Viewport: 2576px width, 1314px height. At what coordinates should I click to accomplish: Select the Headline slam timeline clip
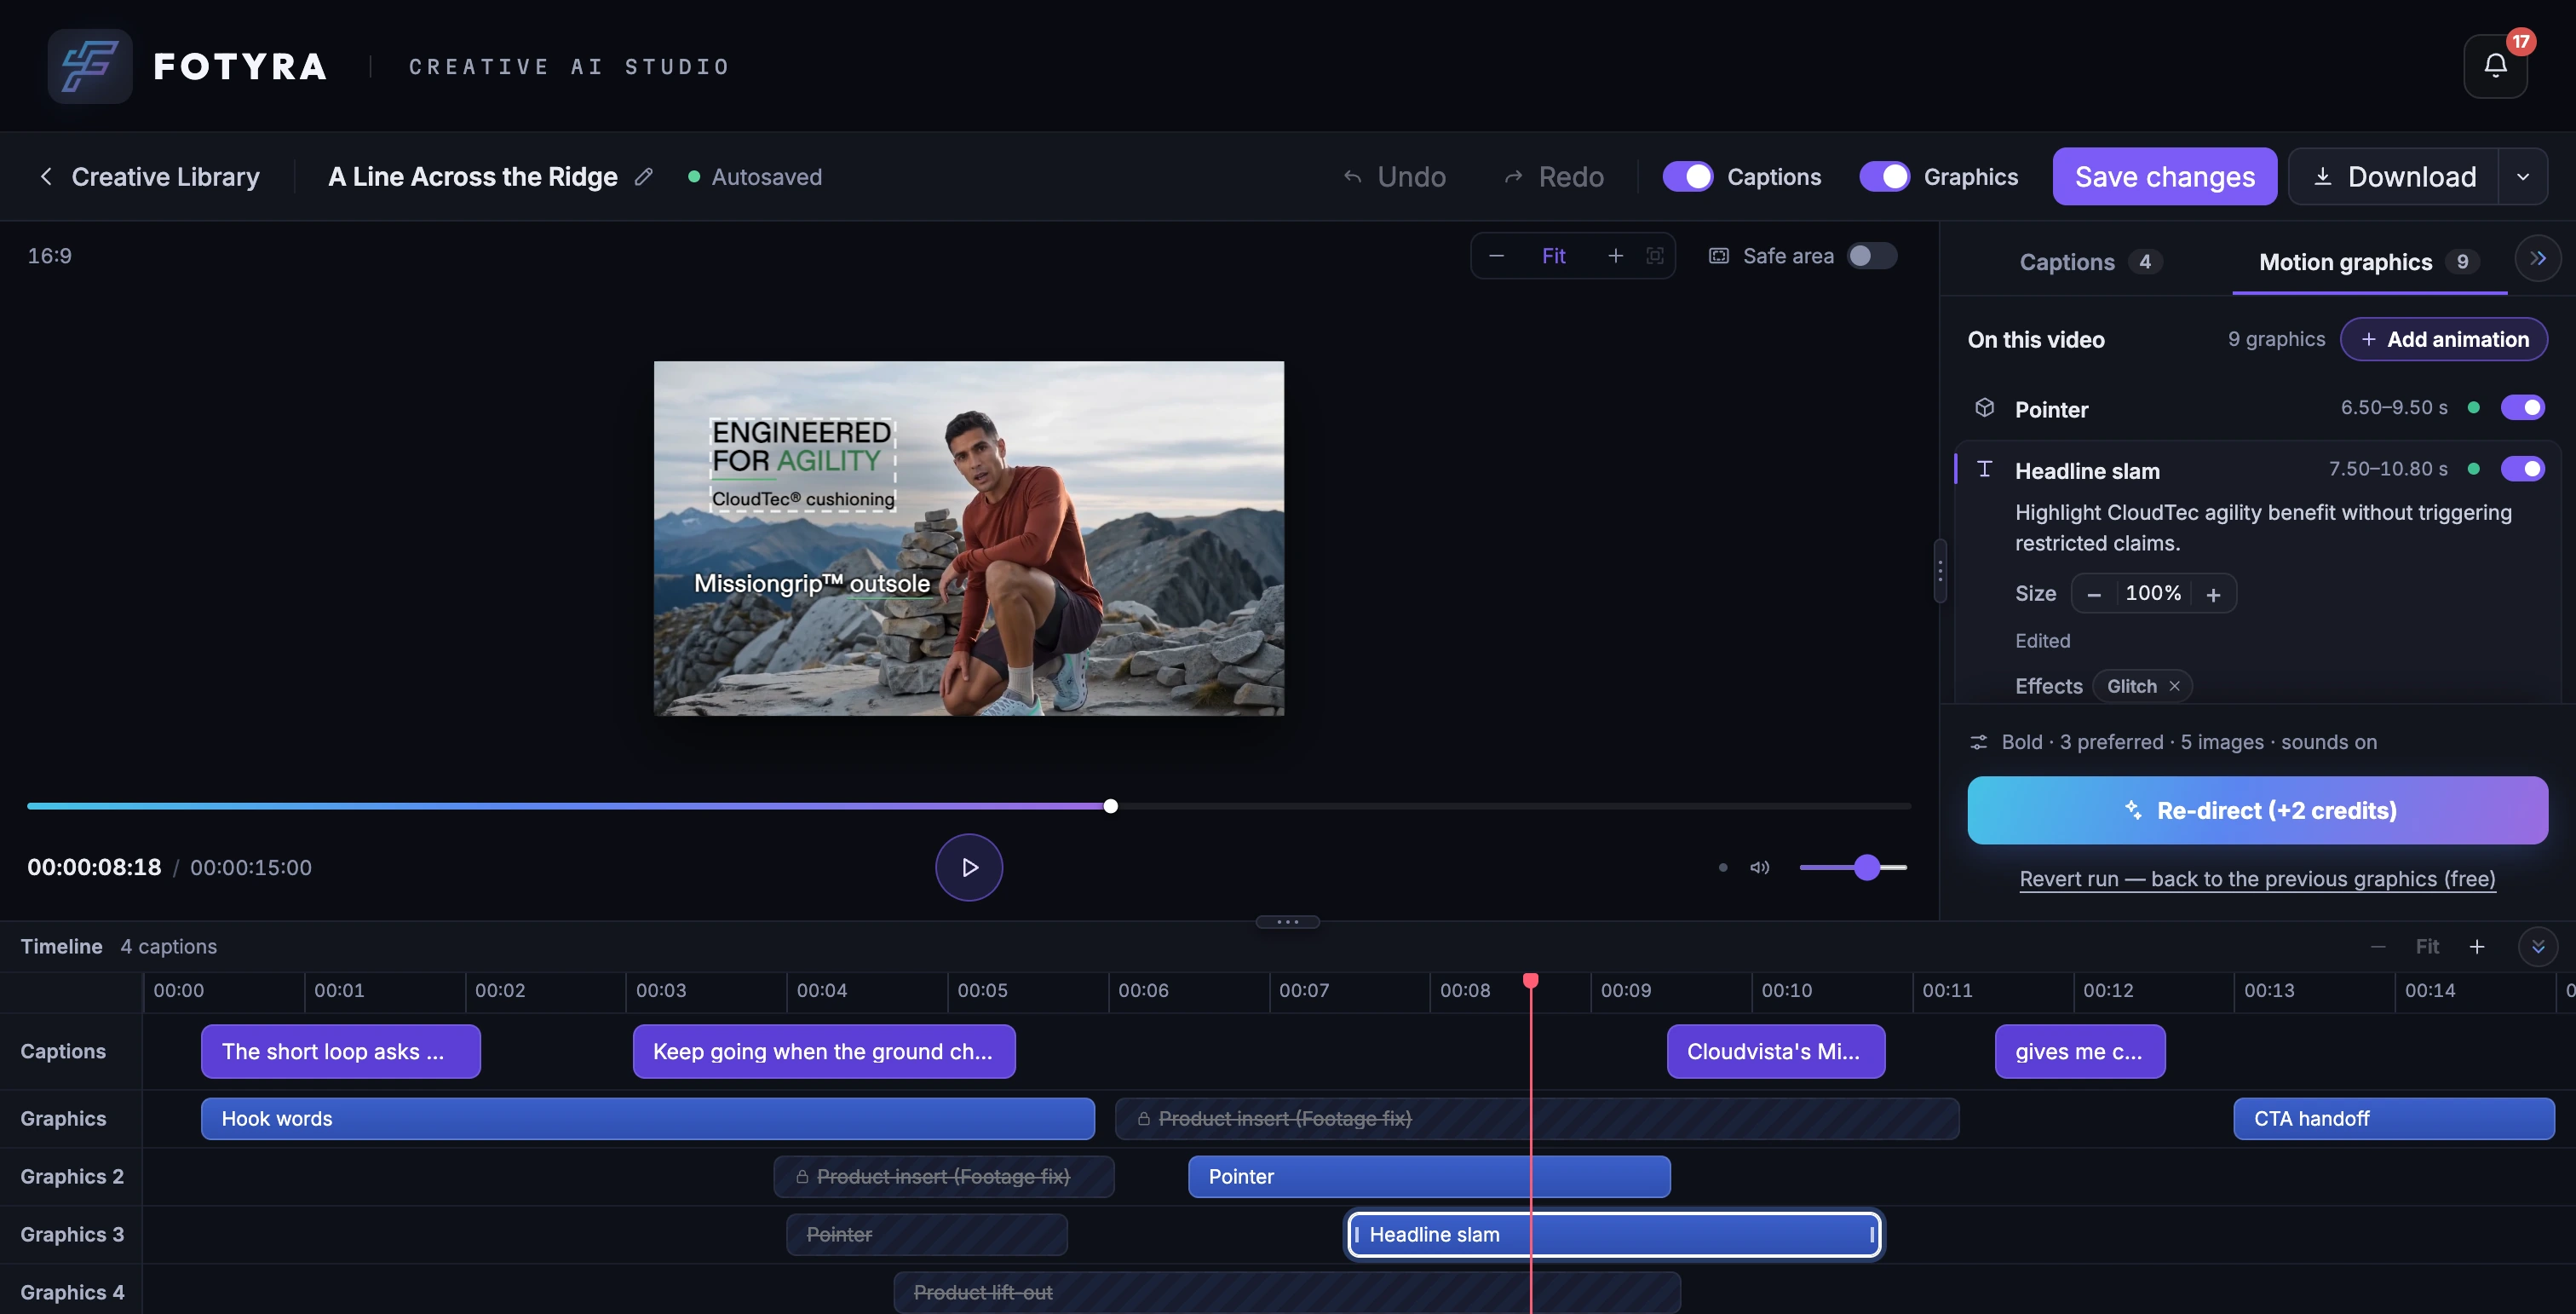pyautogui.click(x=1613, y=1235)
